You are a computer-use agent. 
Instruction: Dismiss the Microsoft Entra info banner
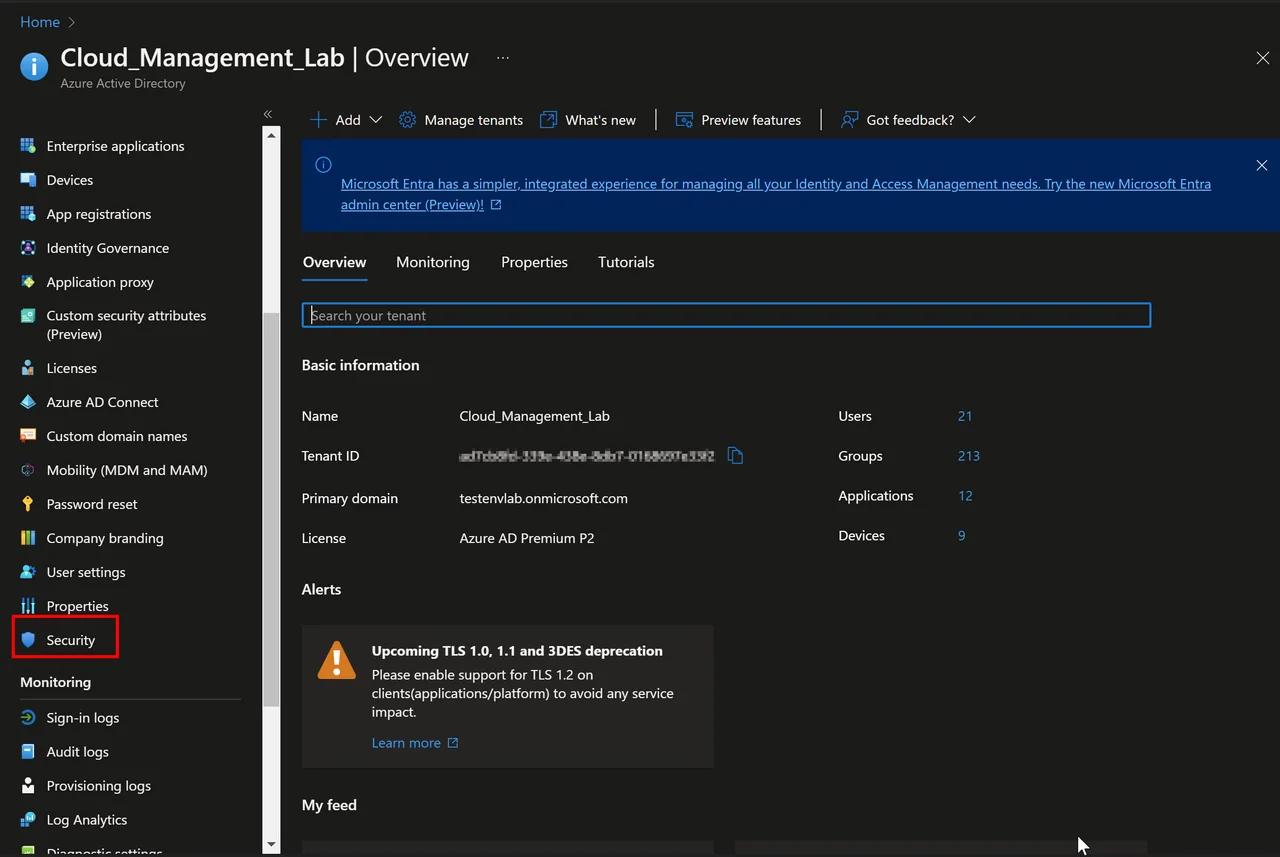1262,165
